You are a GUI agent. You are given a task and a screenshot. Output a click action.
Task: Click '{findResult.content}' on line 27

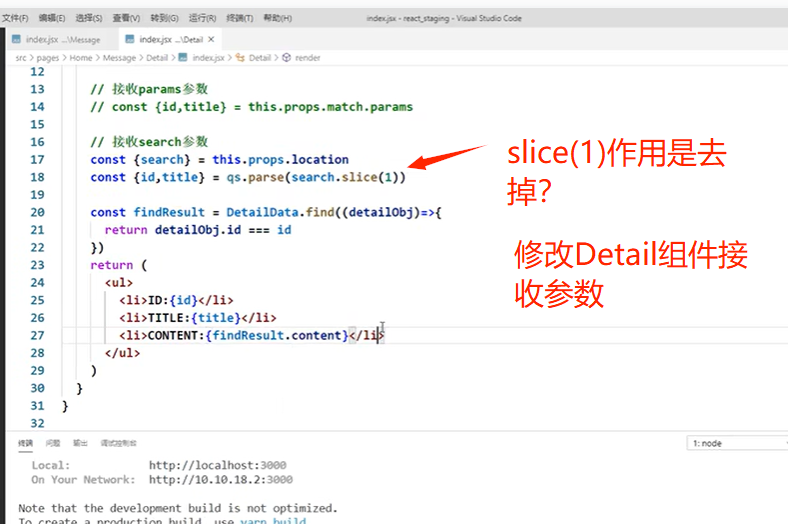[277, 336]
